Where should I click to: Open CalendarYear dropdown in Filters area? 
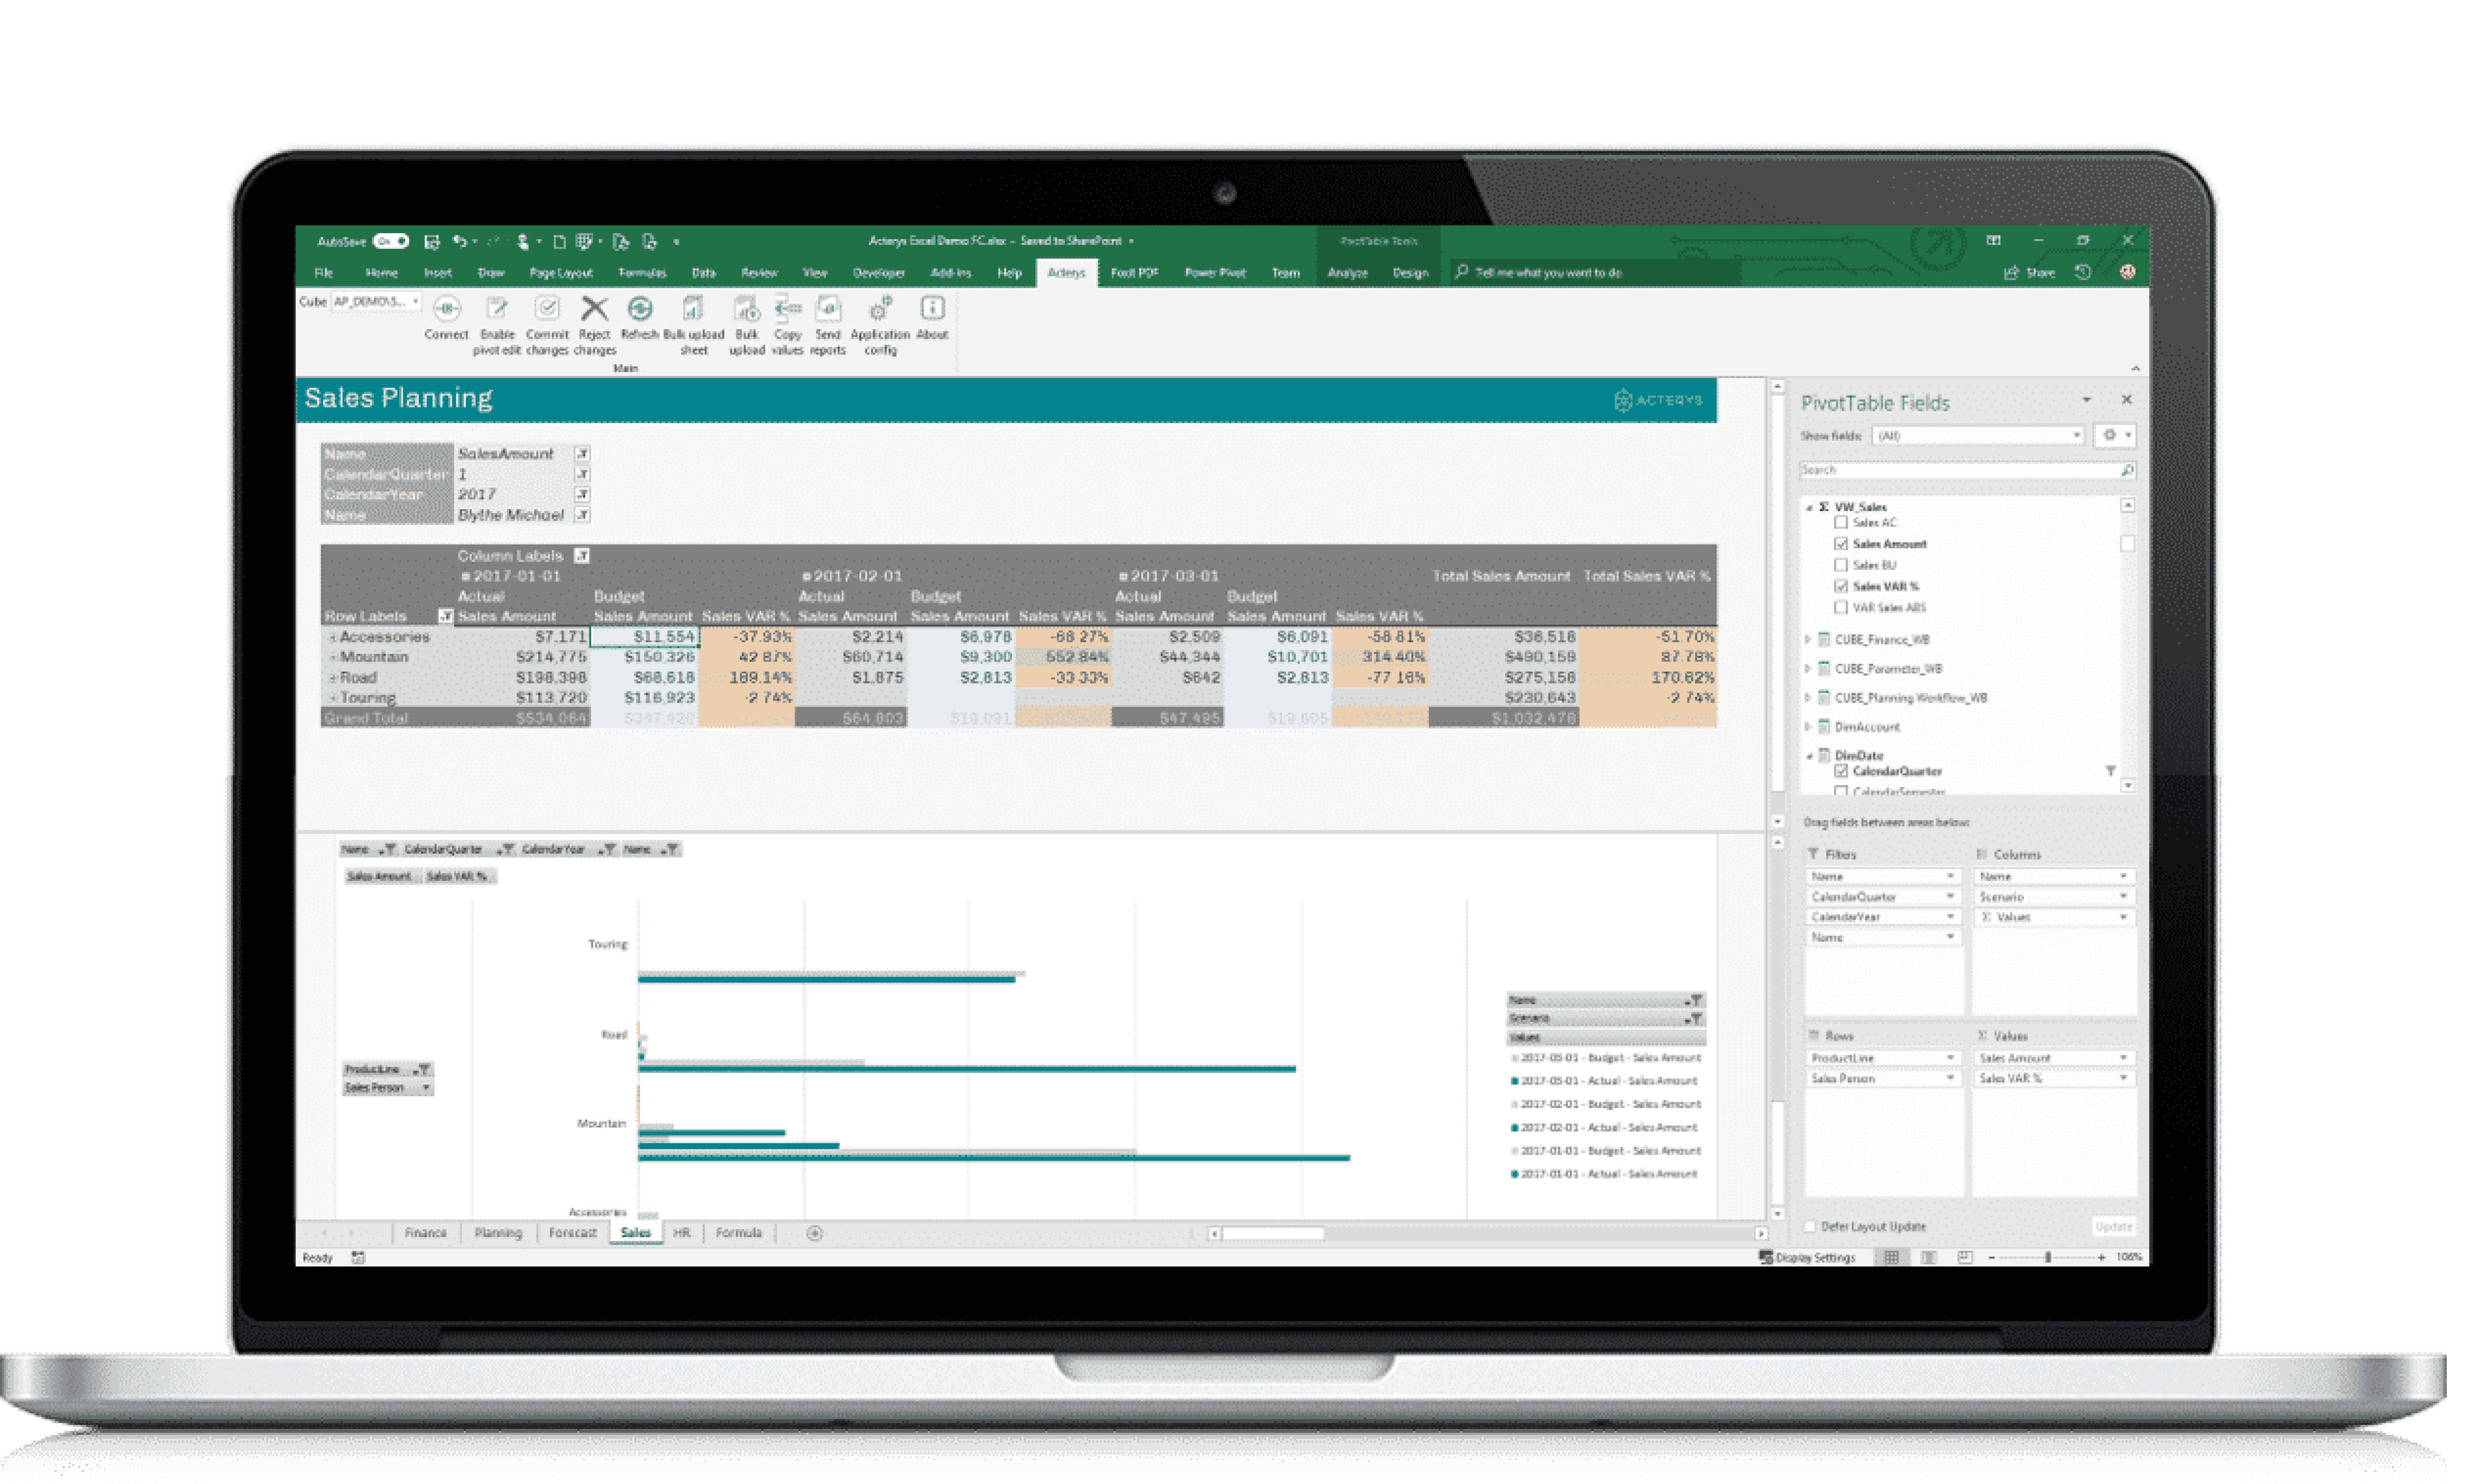pos(1950,917)
